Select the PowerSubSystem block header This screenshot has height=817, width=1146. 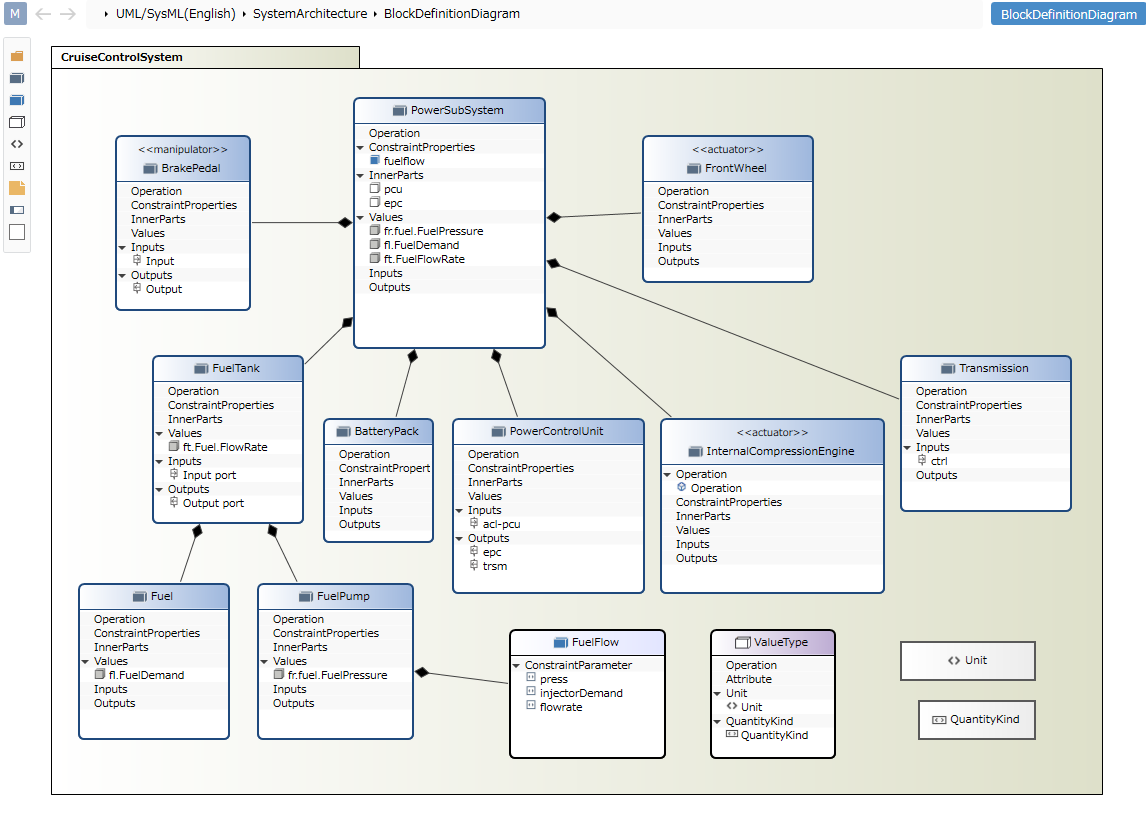[x=449, y=110]
